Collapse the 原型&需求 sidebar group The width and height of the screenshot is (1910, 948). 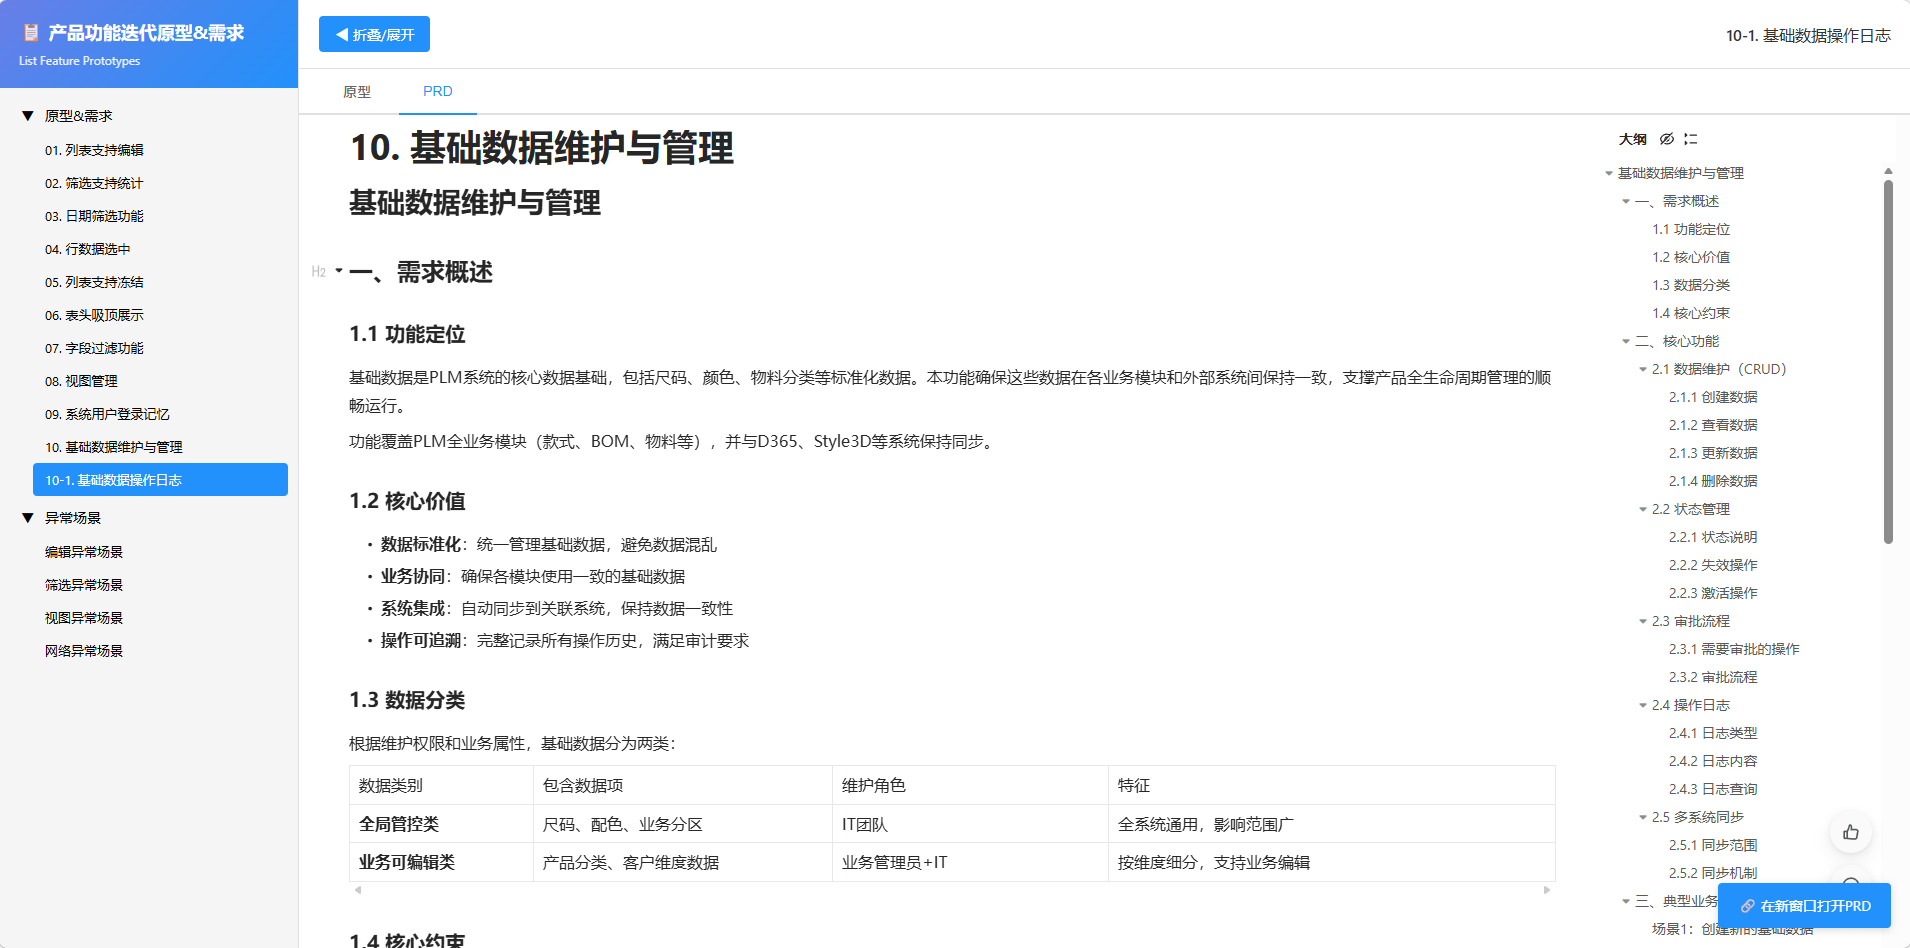coord(28,116)
